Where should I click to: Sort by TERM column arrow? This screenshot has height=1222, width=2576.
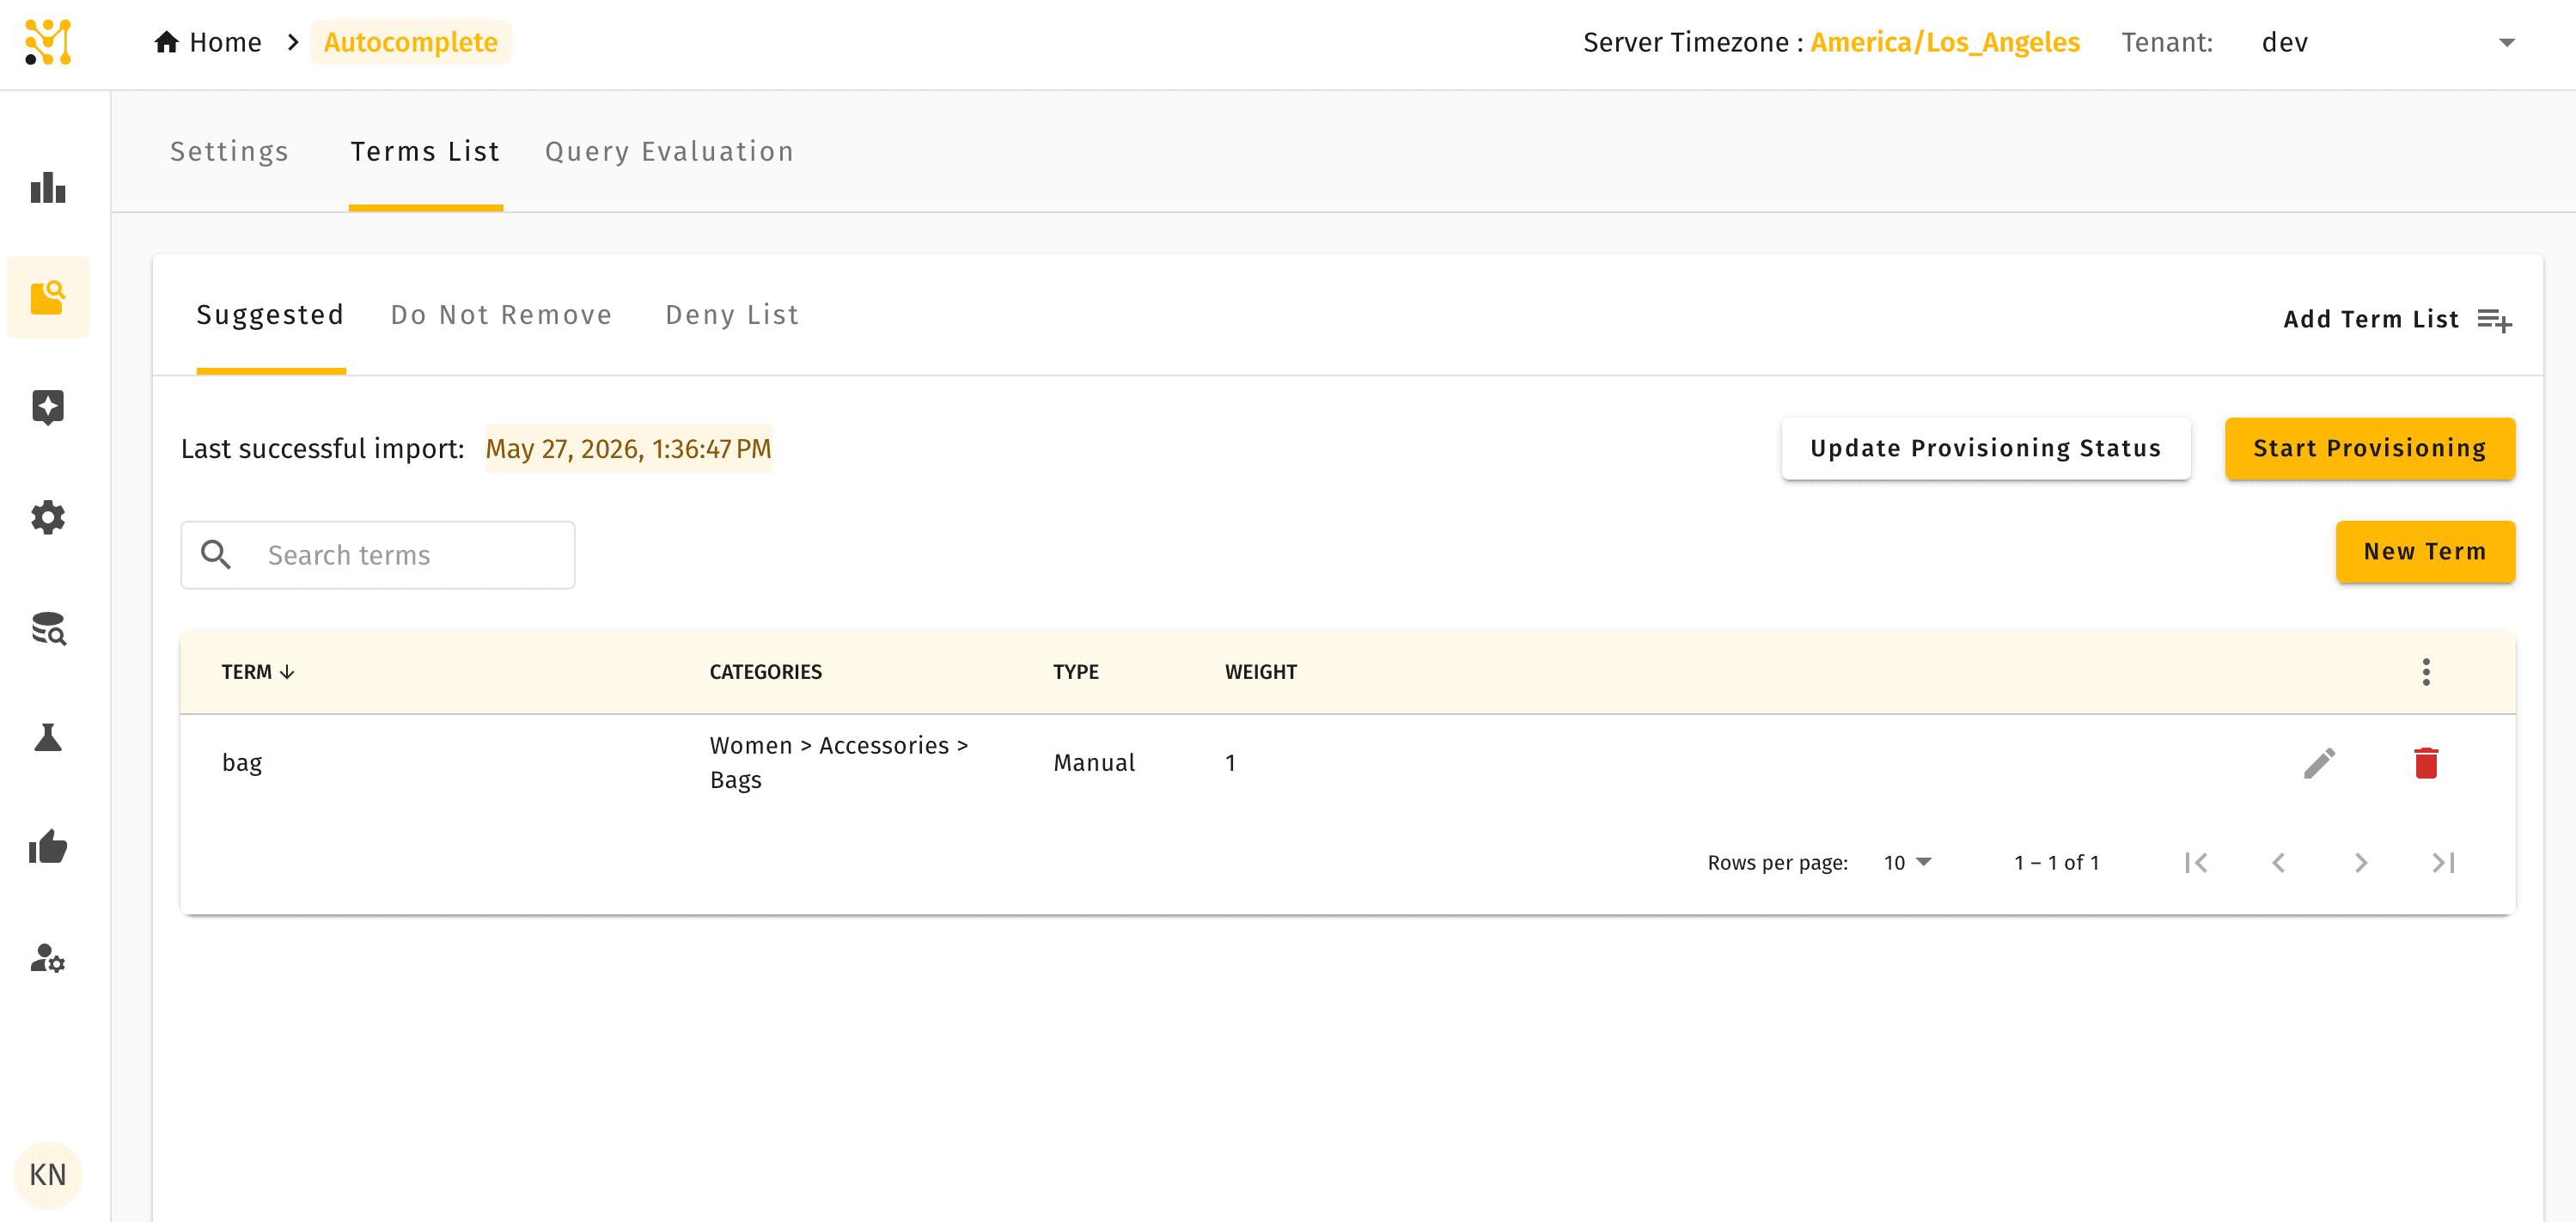click(x=287, y=672)
